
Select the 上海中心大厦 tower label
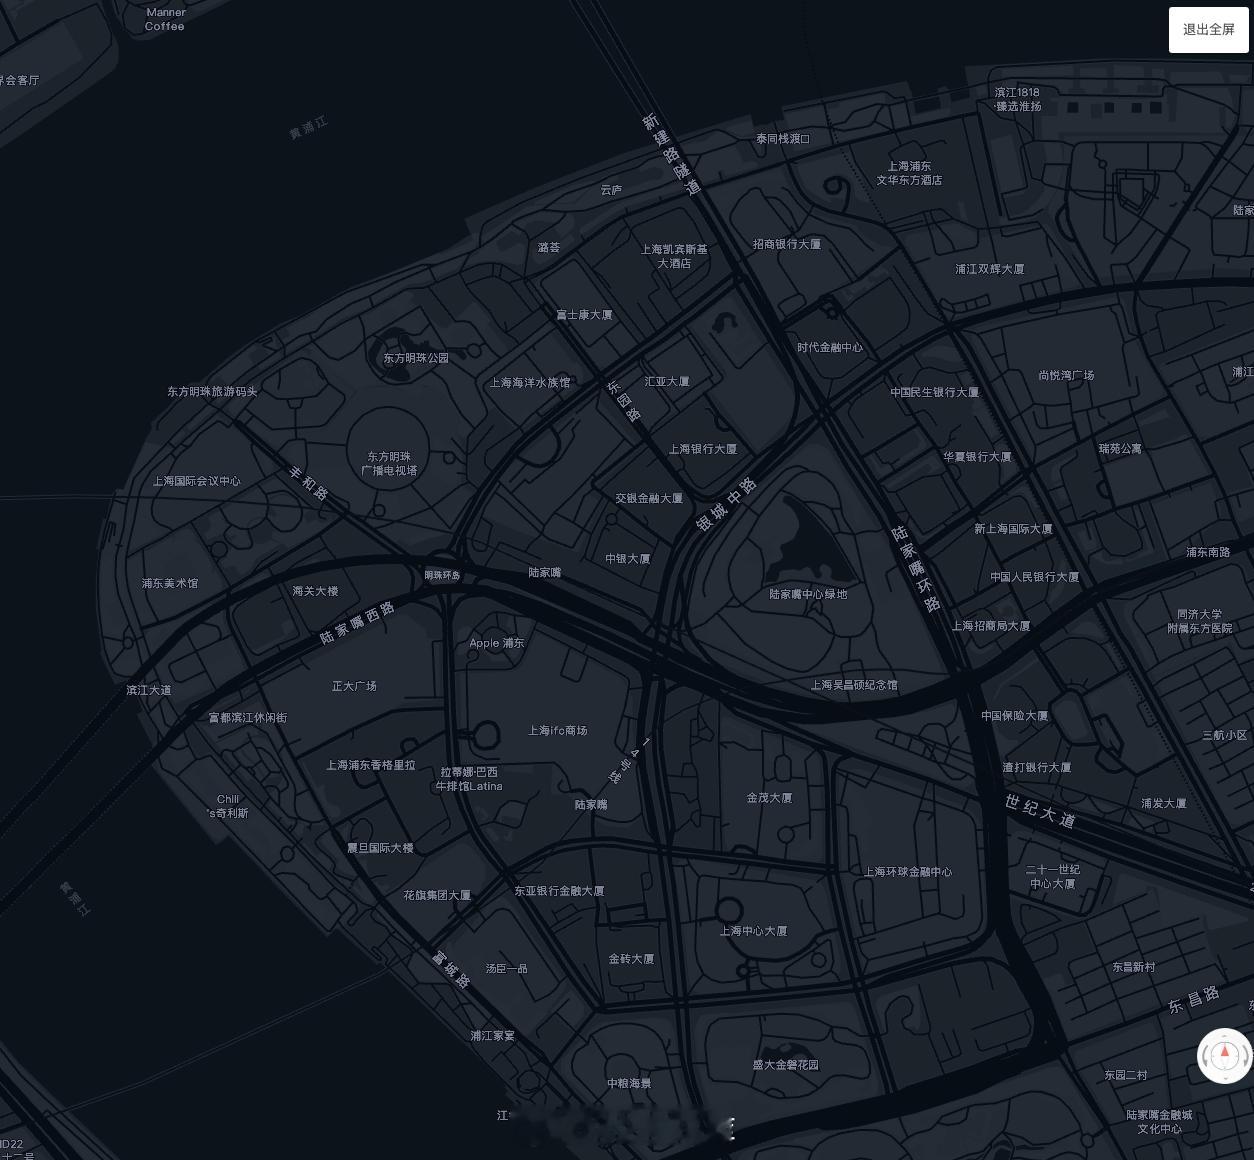[753, 931]
